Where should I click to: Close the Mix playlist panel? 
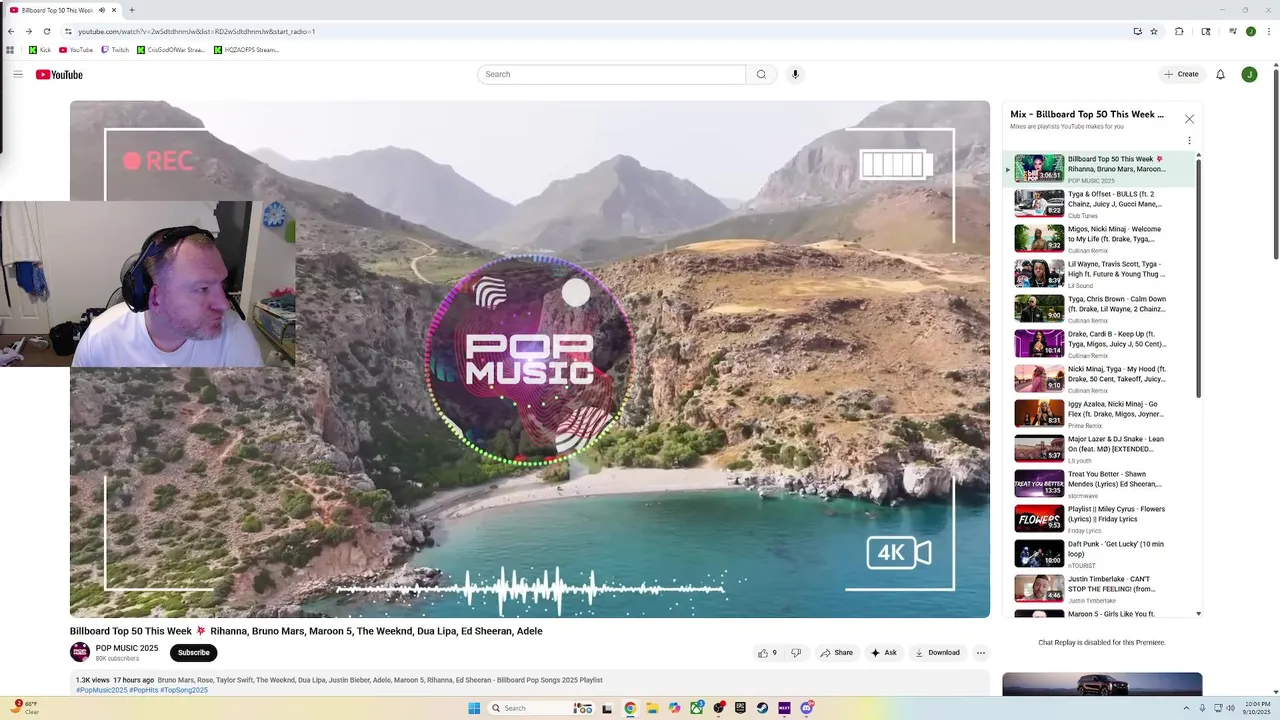click(x=1189, y=119)
